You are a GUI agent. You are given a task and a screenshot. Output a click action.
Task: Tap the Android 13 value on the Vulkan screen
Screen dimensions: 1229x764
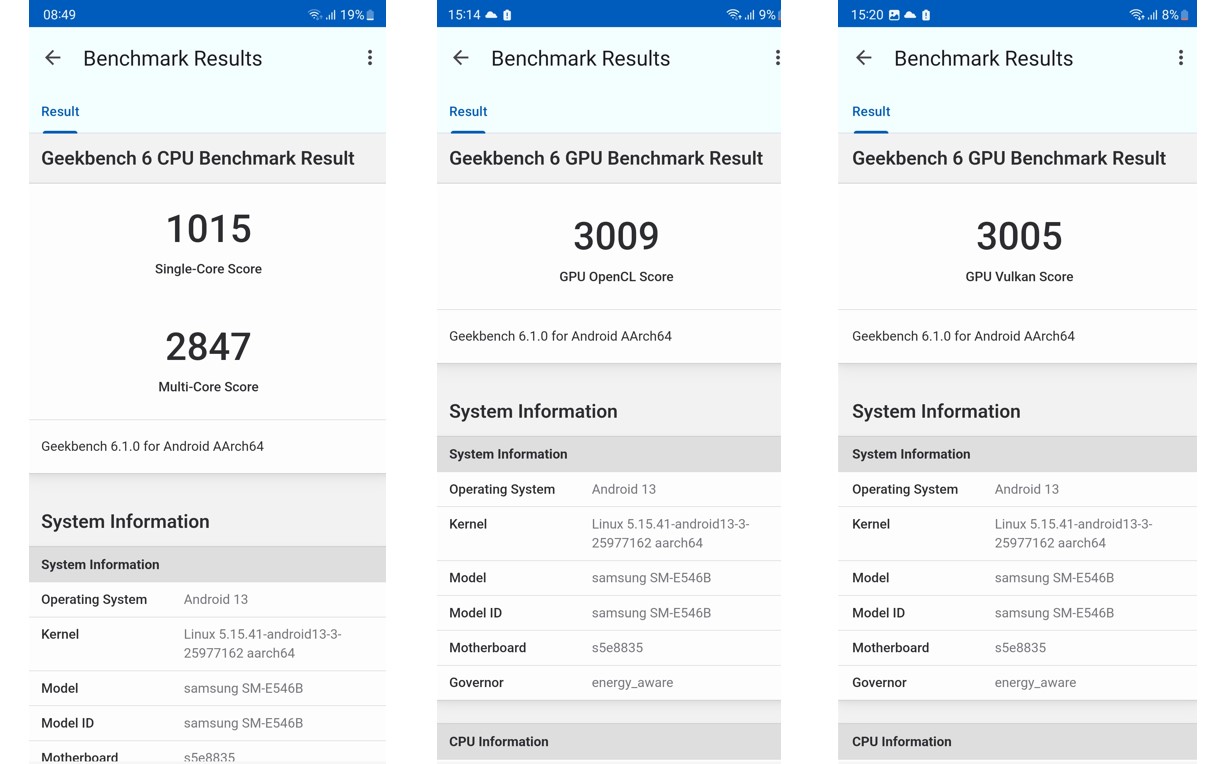(x=1027, y=489)
